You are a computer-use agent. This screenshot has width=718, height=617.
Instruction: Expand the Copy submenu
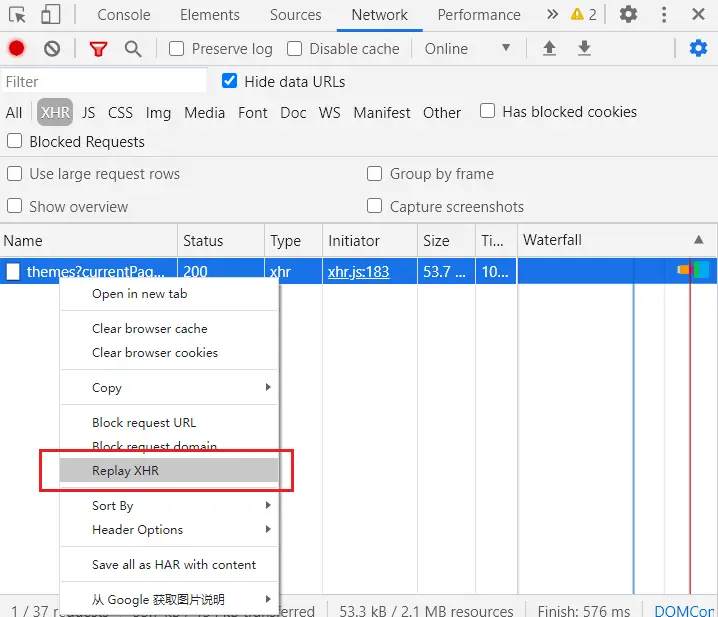pos(169,388)
